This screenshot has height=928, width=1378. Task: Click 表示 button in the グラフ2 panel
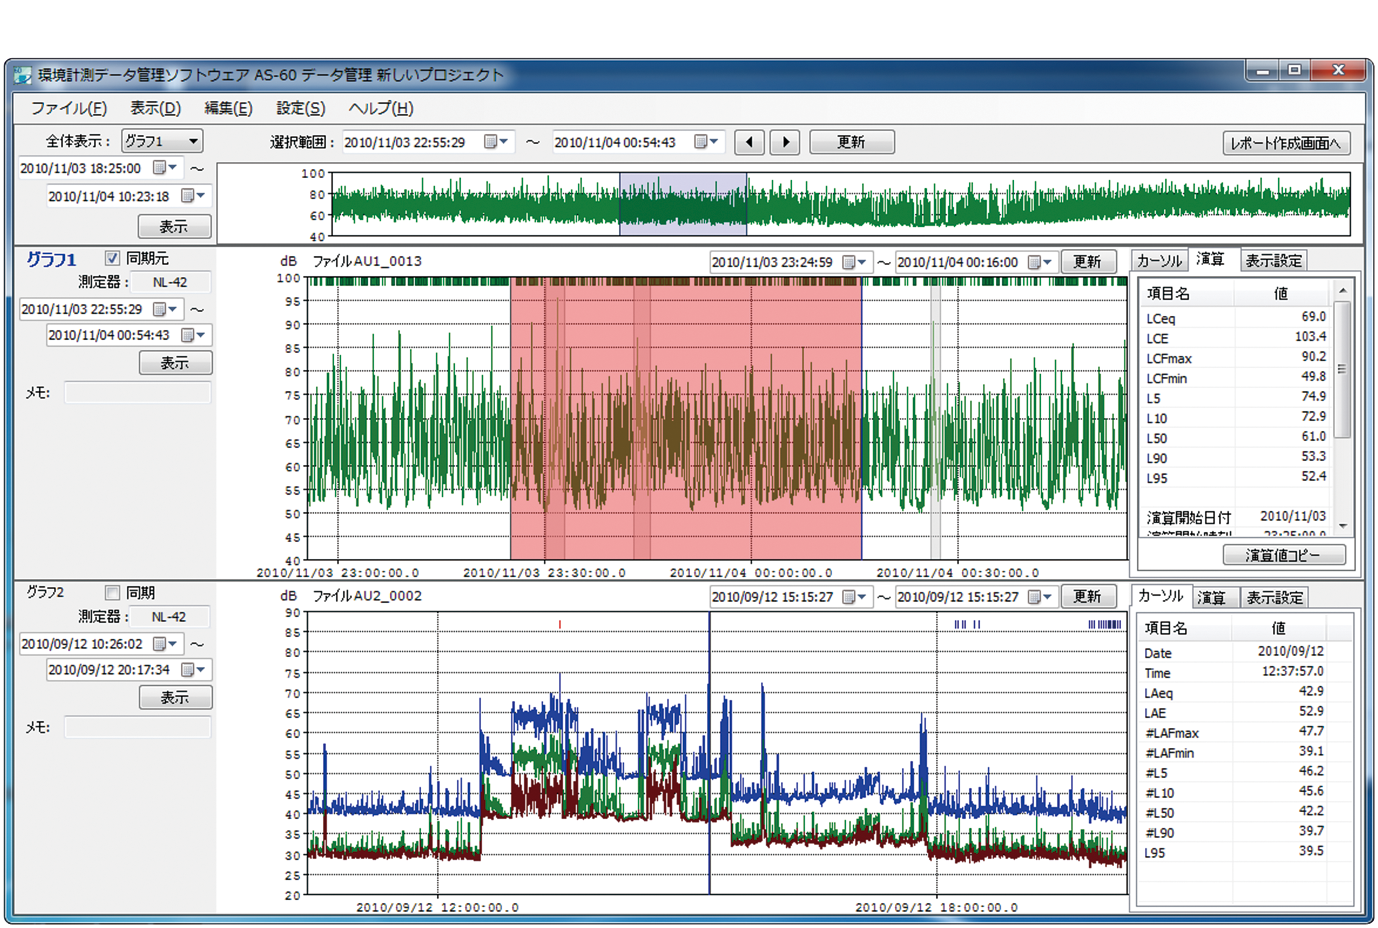175,698
